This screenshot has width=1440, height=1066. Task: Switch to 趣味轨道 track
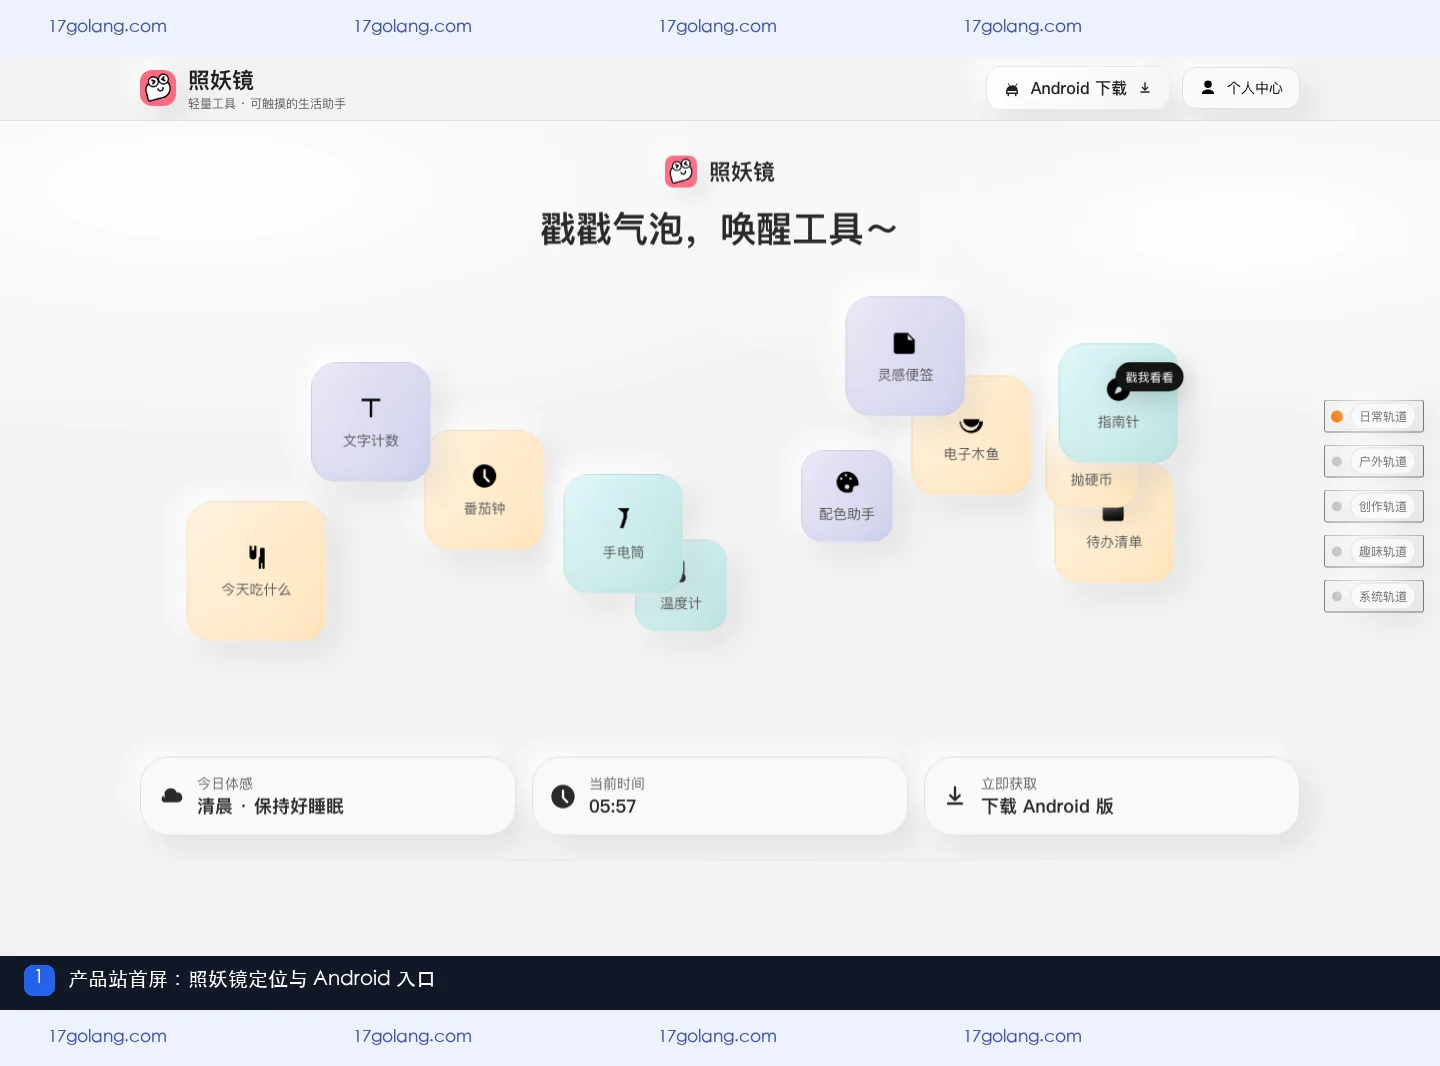(1374, 551)
